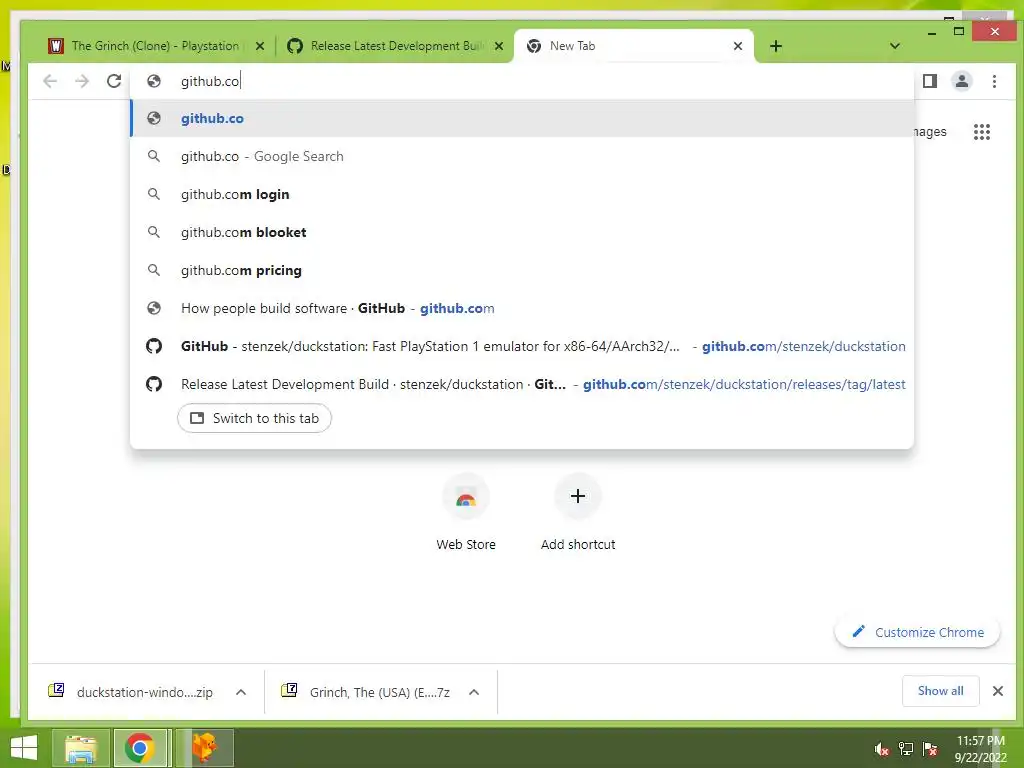Expand options for Grinch 7z download
Image resolution: width=1024 pixels, height=768 pixels.
pos(474,692)
